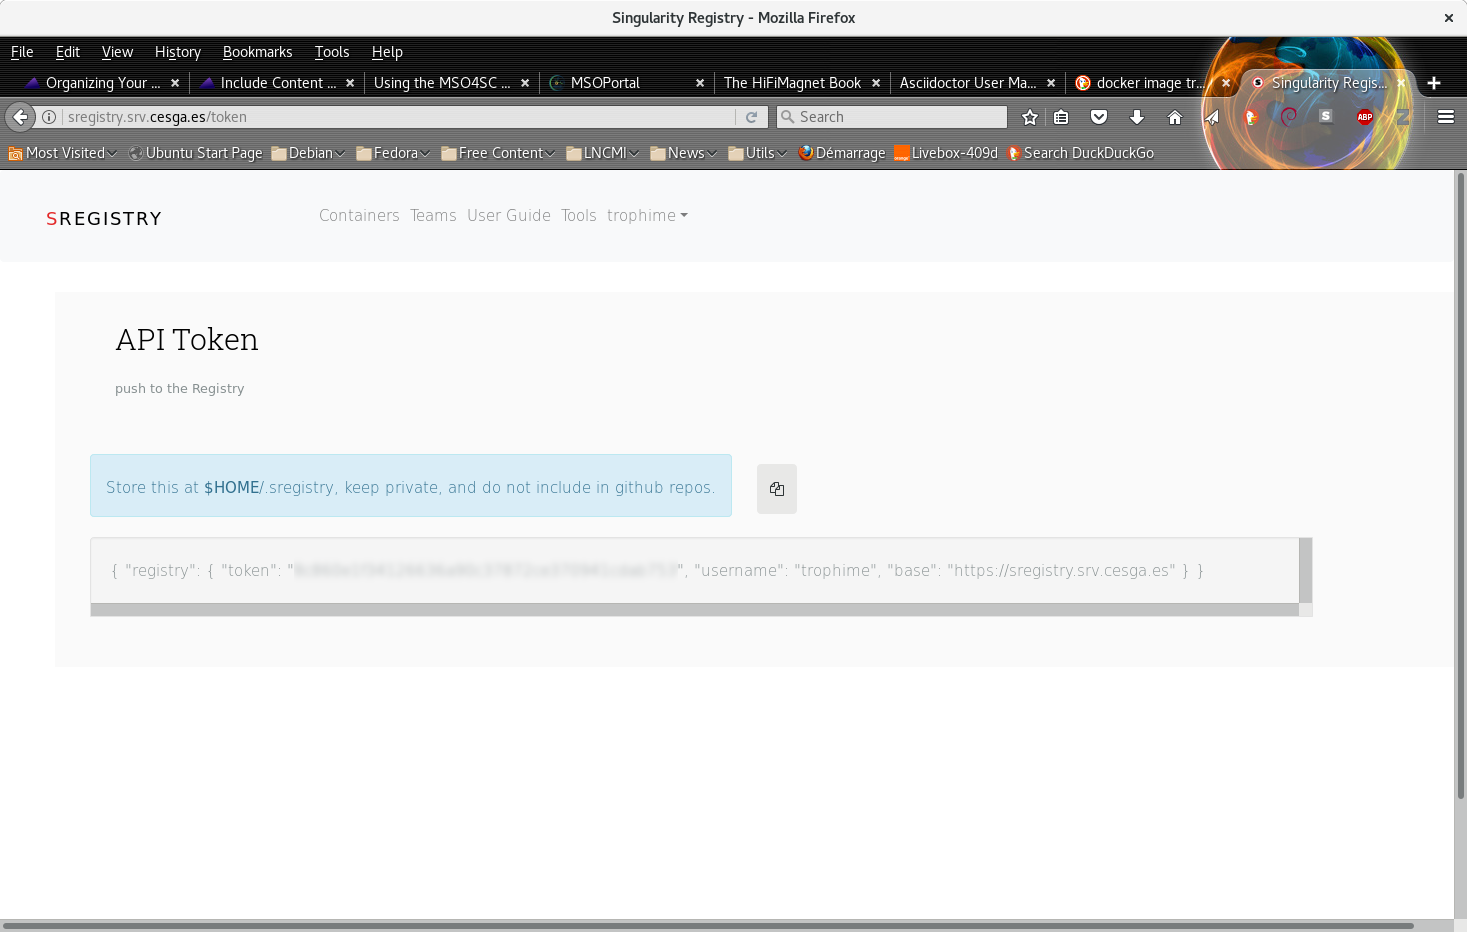Screen dimensions: 1467x932
Task: Expand the News bookmarks folder
Action: [x=683, y=153]
